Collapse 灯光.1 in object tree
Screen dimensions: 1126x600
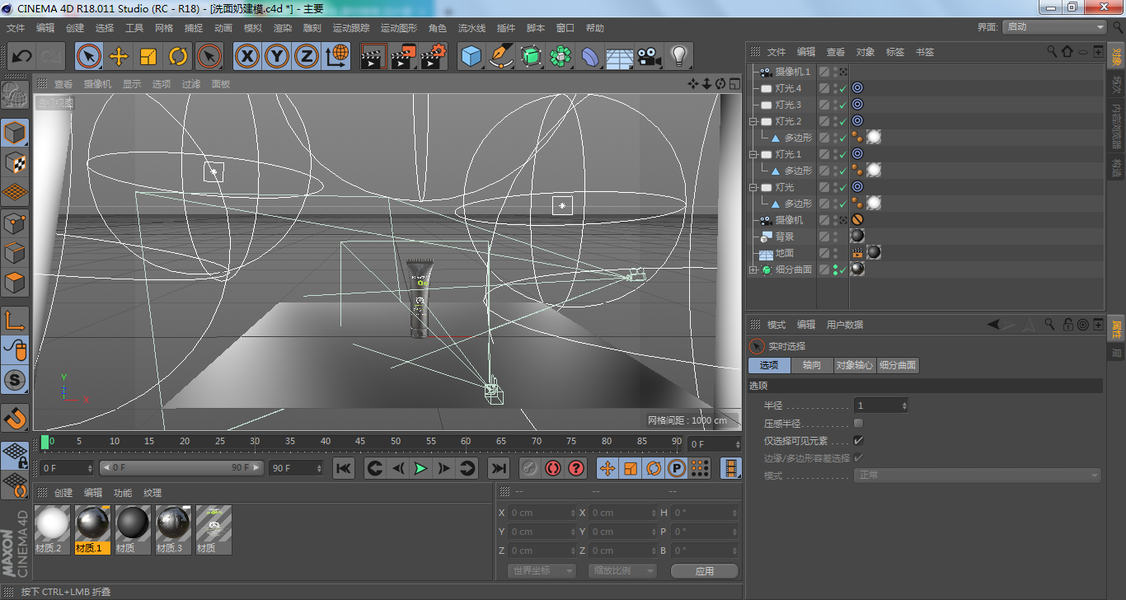pyautogui.click(x=753, y=154)
